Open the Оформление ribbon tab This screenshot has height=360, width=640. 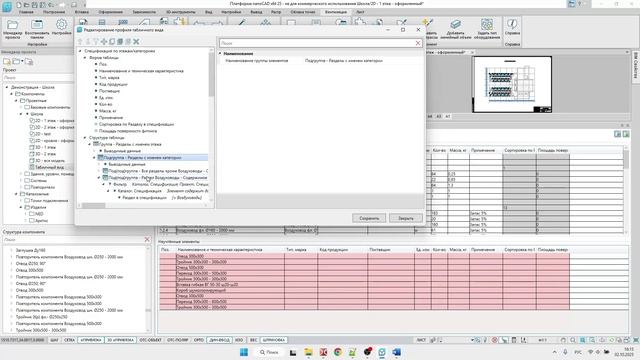coord(110,12)
